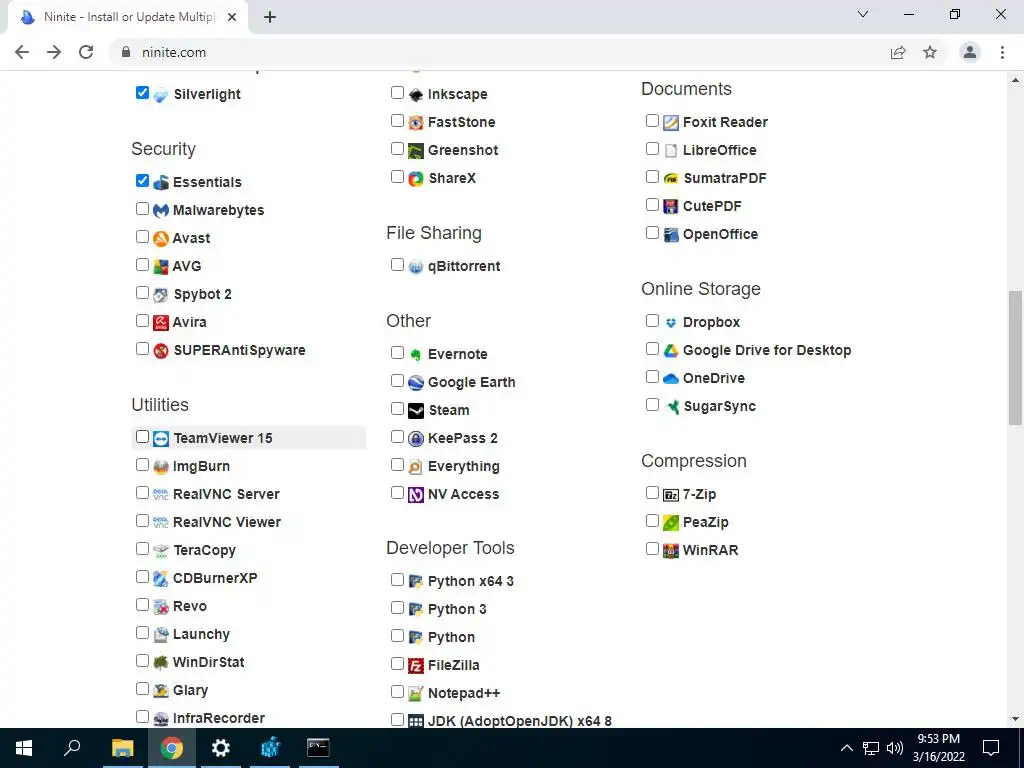Select the LibreOffice checkbox
1024x768 pixels.
[652, 149]
